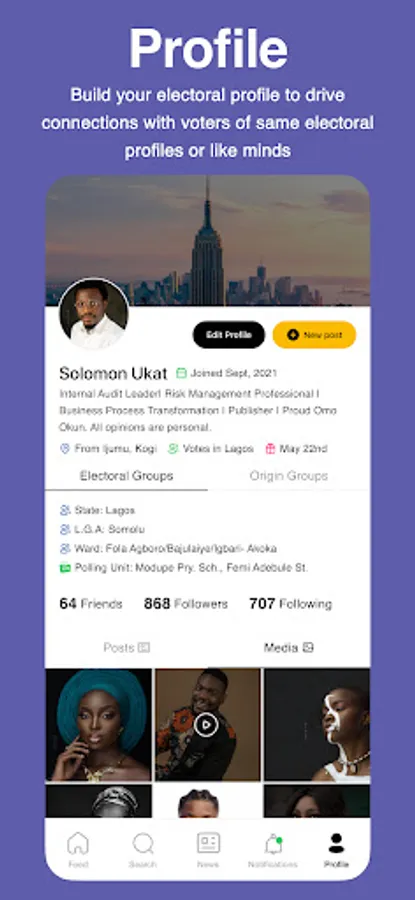Image resolution: width=415 pixels, height=900 pixels.
Task: Click the location pin icon near Ijumu, Kogi
Action: (65, 449)
